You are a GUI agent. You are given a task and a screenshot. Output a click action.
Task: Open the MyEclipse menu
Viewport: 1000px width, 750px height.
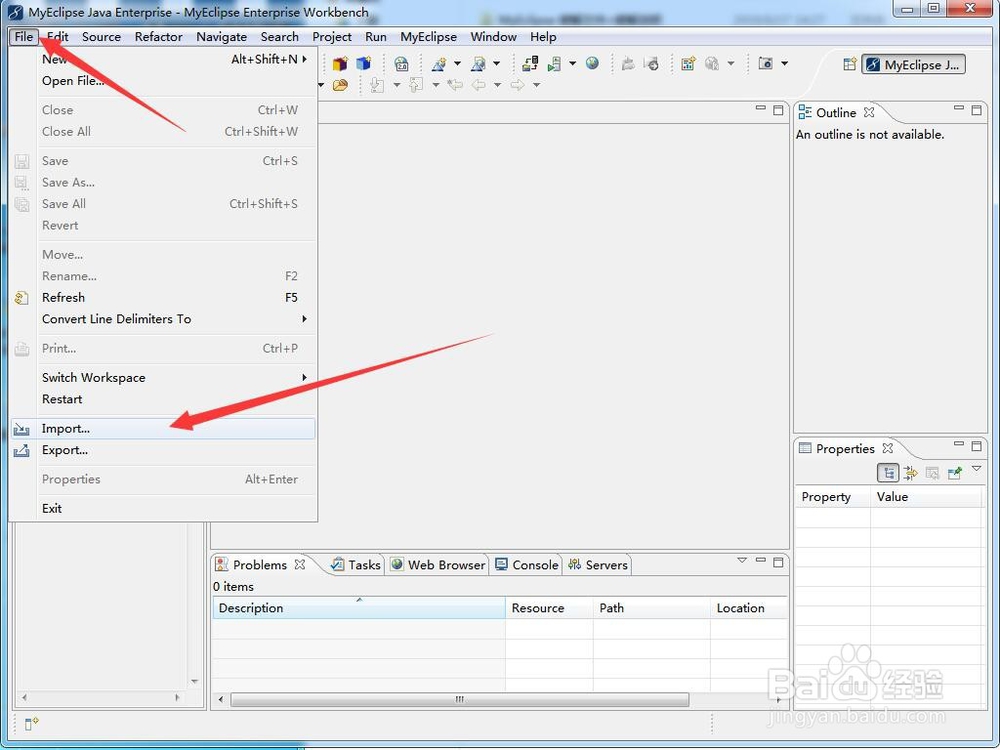point(429,37)
